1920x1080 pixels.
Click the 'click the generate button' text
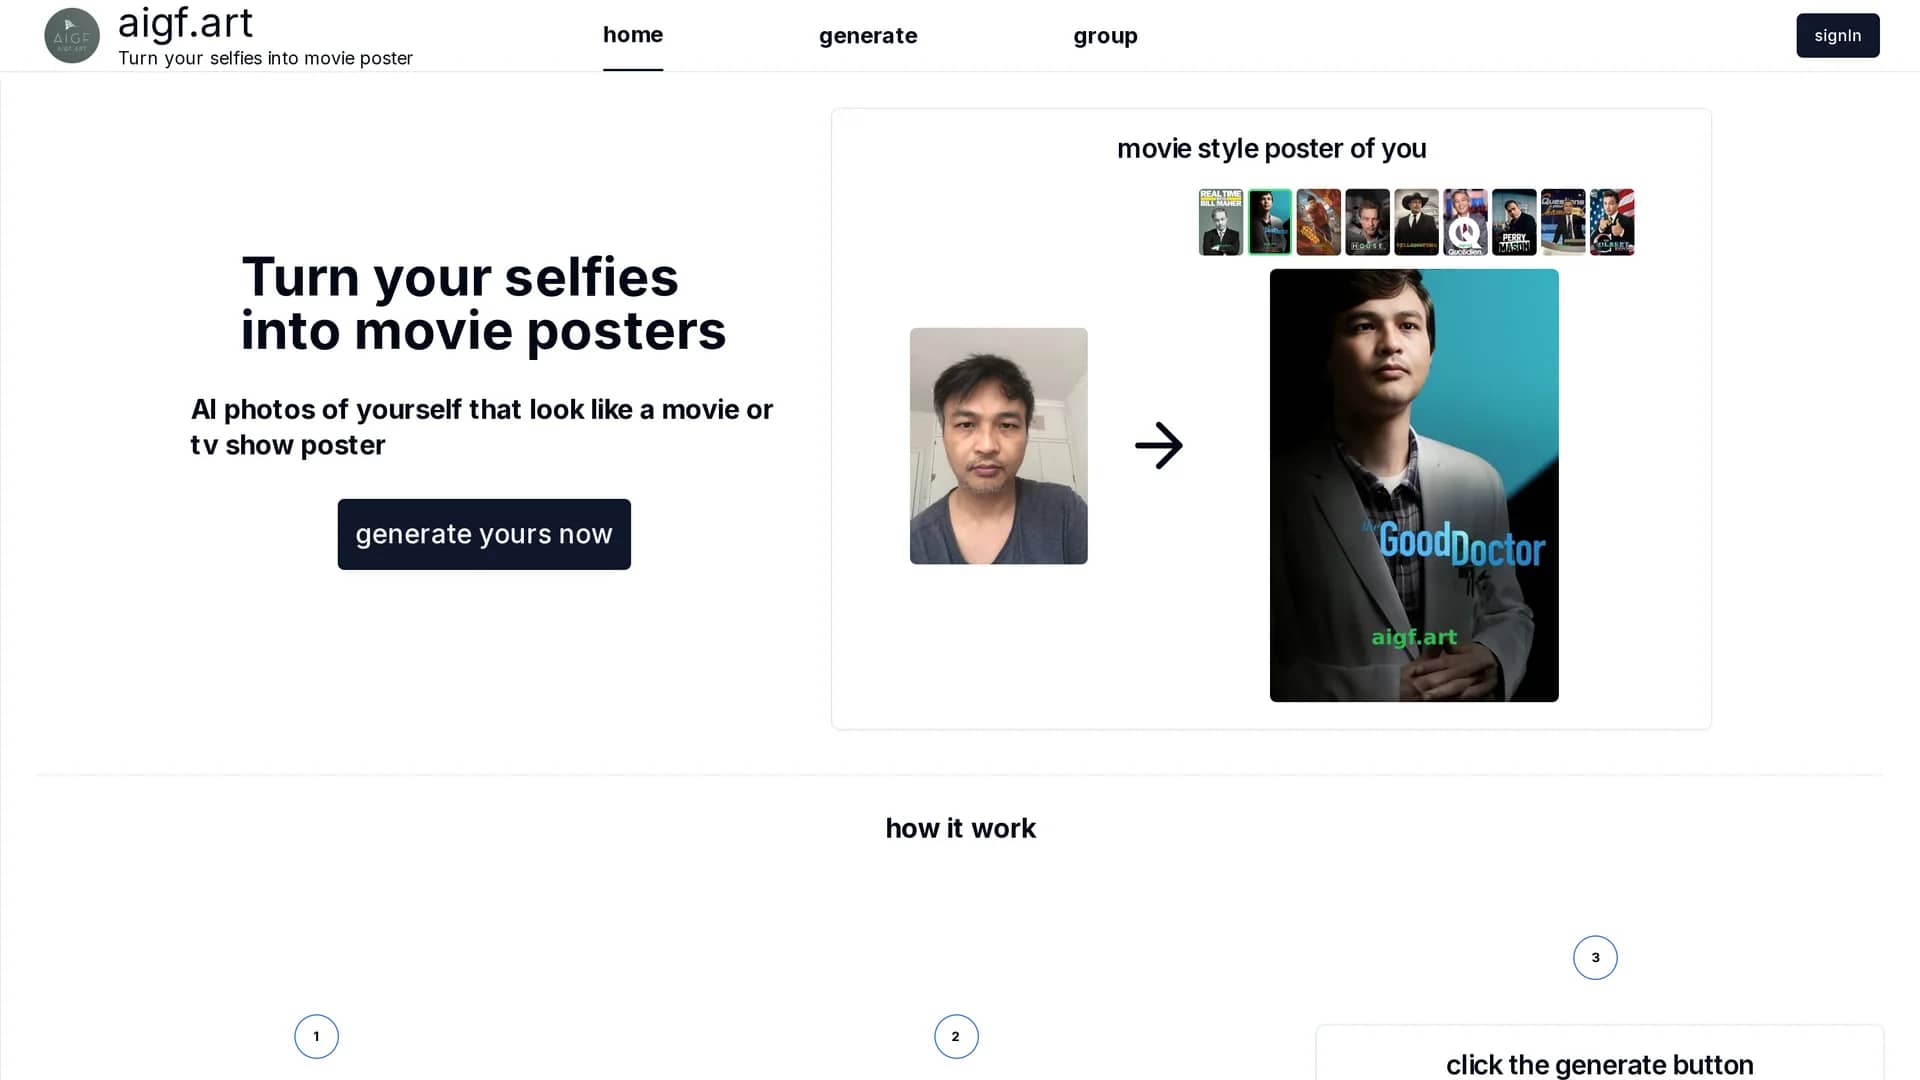(1599, 1065)
